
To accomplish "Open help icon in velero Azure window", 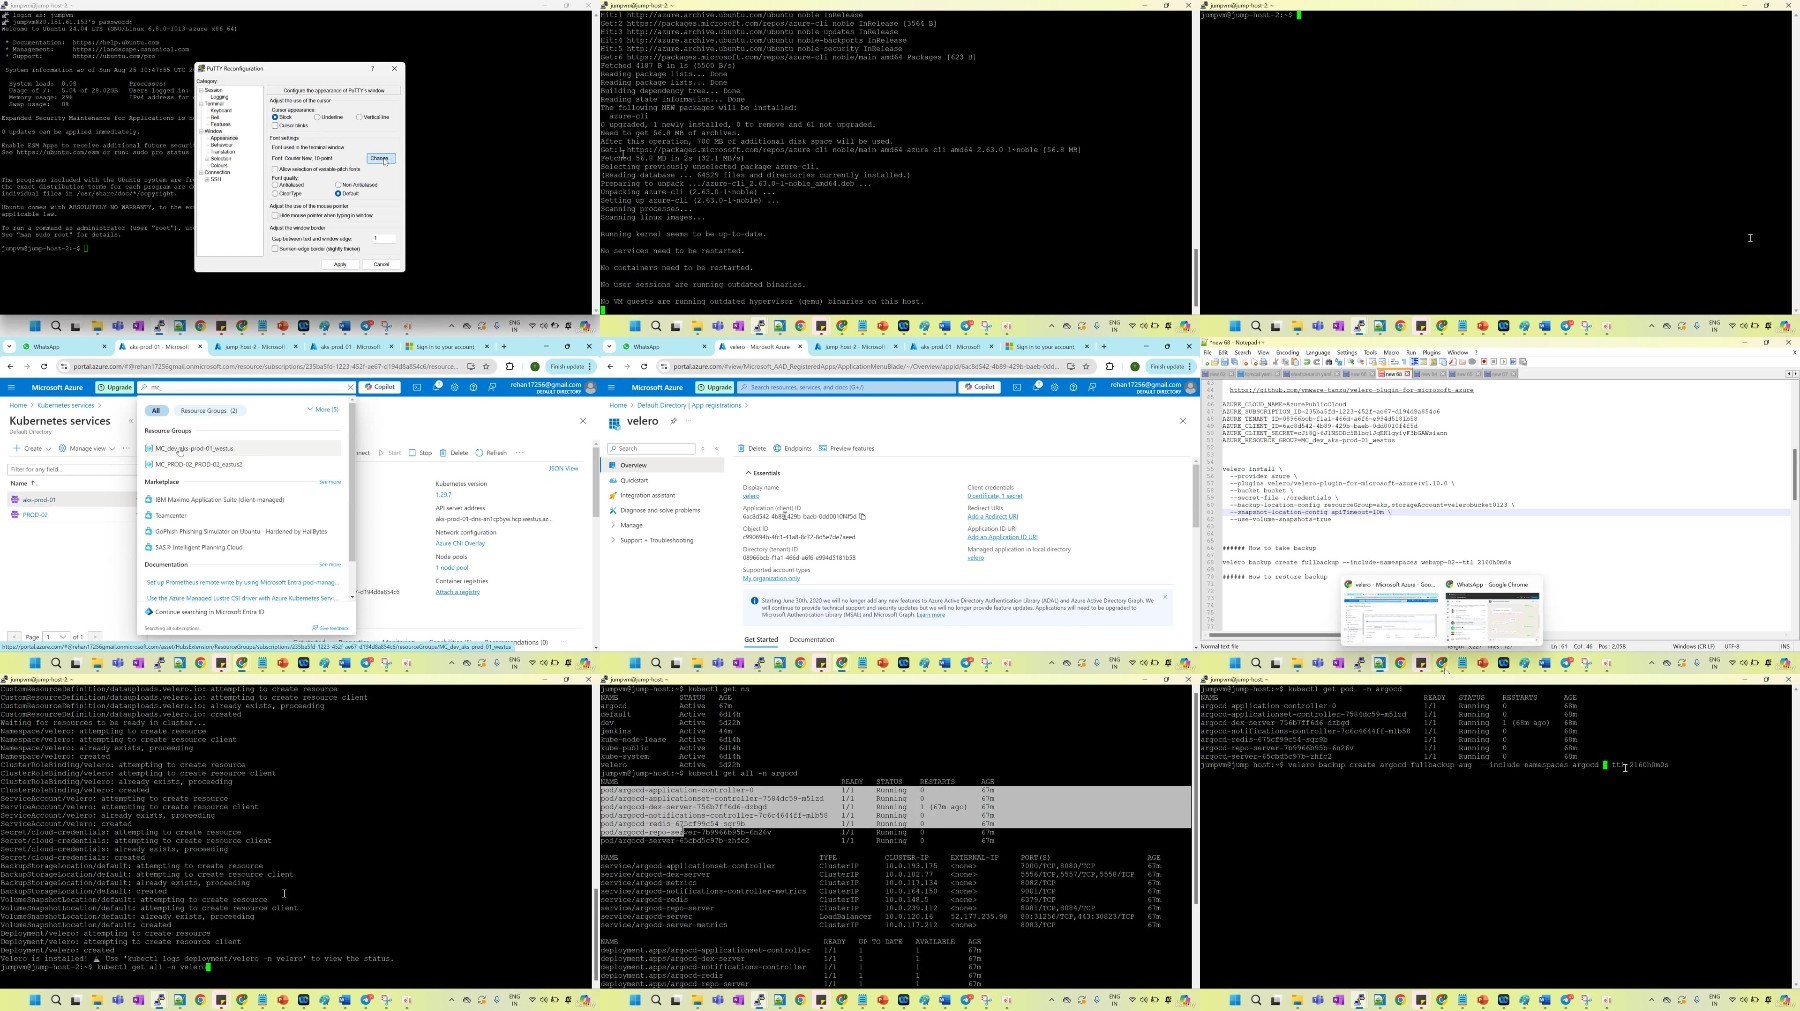I will 1074,387.
